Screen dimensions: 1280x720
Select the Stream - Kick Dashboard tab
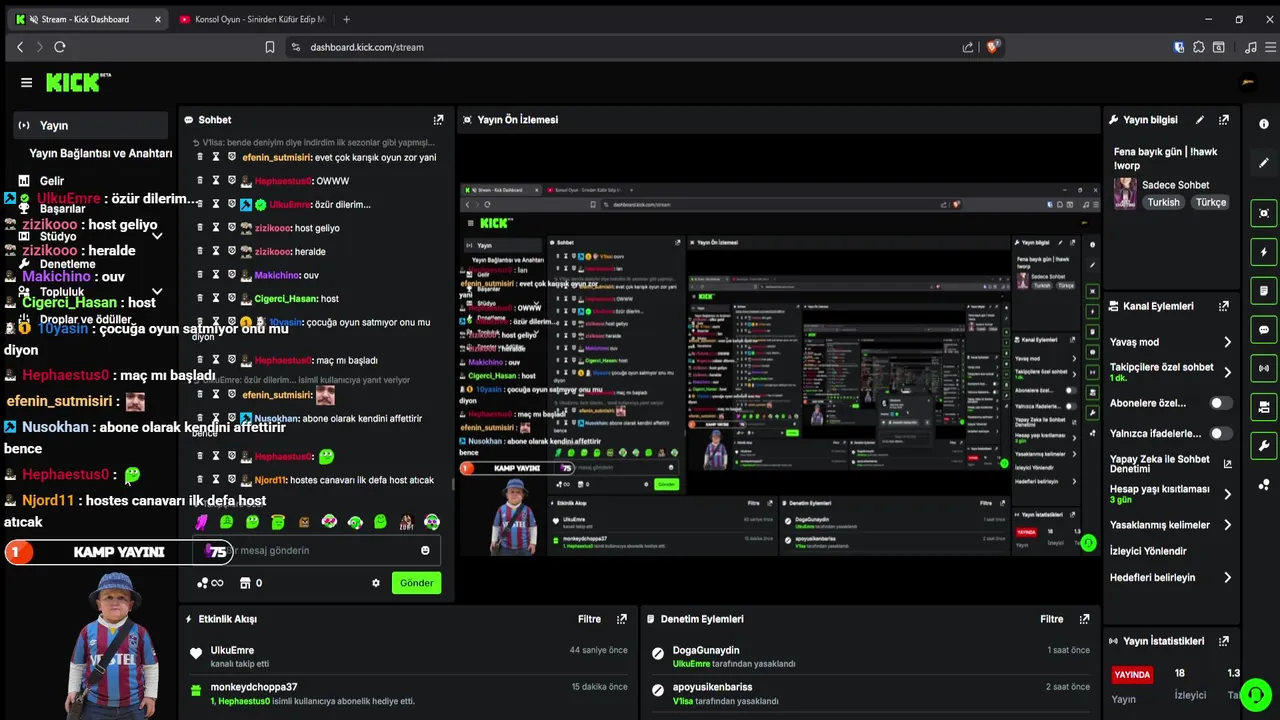click(90, 19)
